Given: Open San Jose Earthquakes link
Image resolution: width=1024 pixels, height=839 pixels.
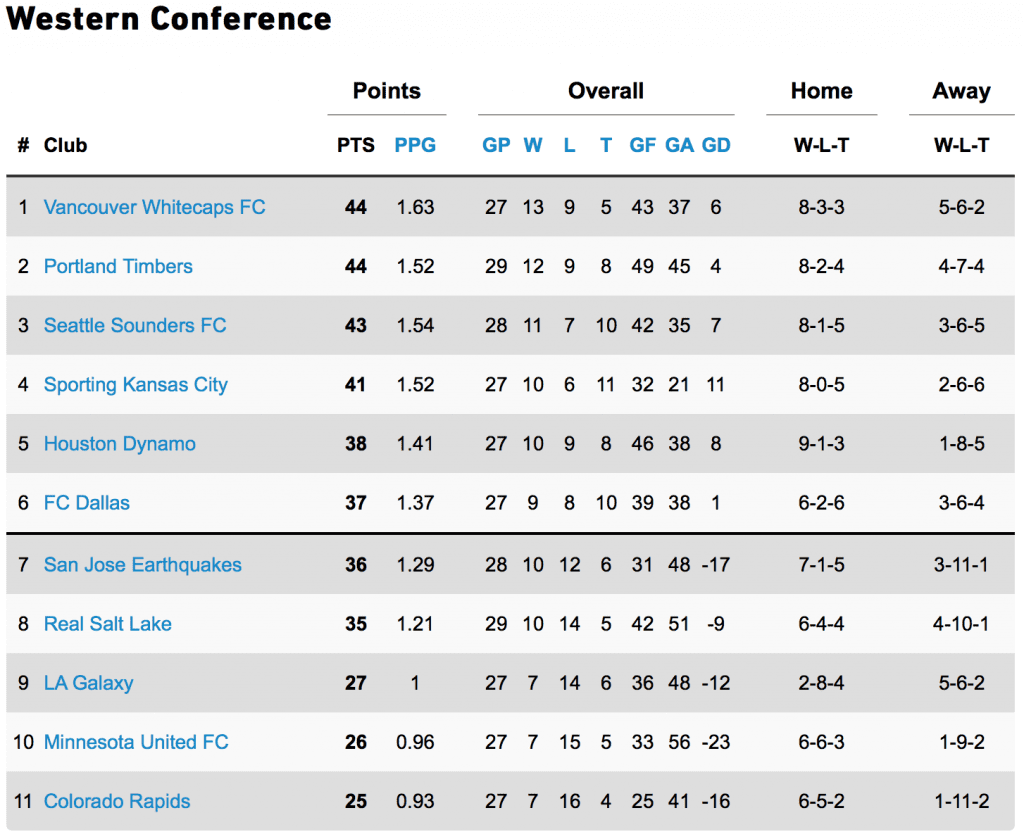Looking at the screenshot, I should [142, 565].
